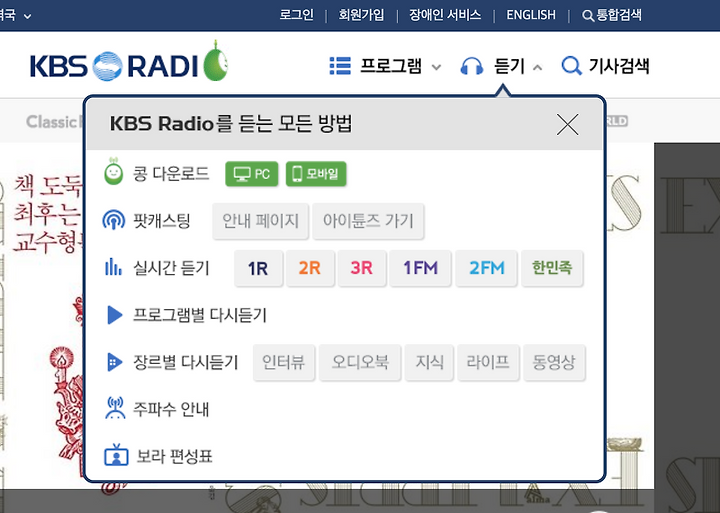This screenshot has width=720, height=513.
Task: Click the headphones listen icon
Action: (472, 66)
